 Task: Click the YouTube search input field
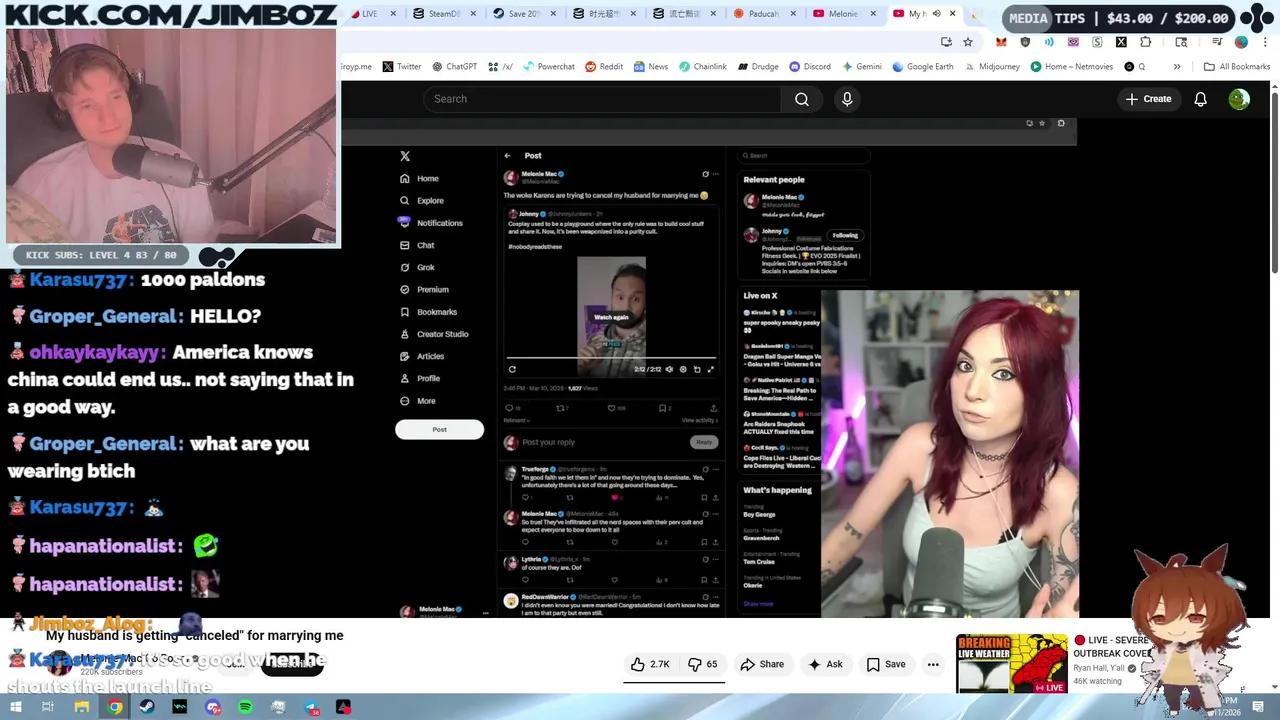point(602,99)
